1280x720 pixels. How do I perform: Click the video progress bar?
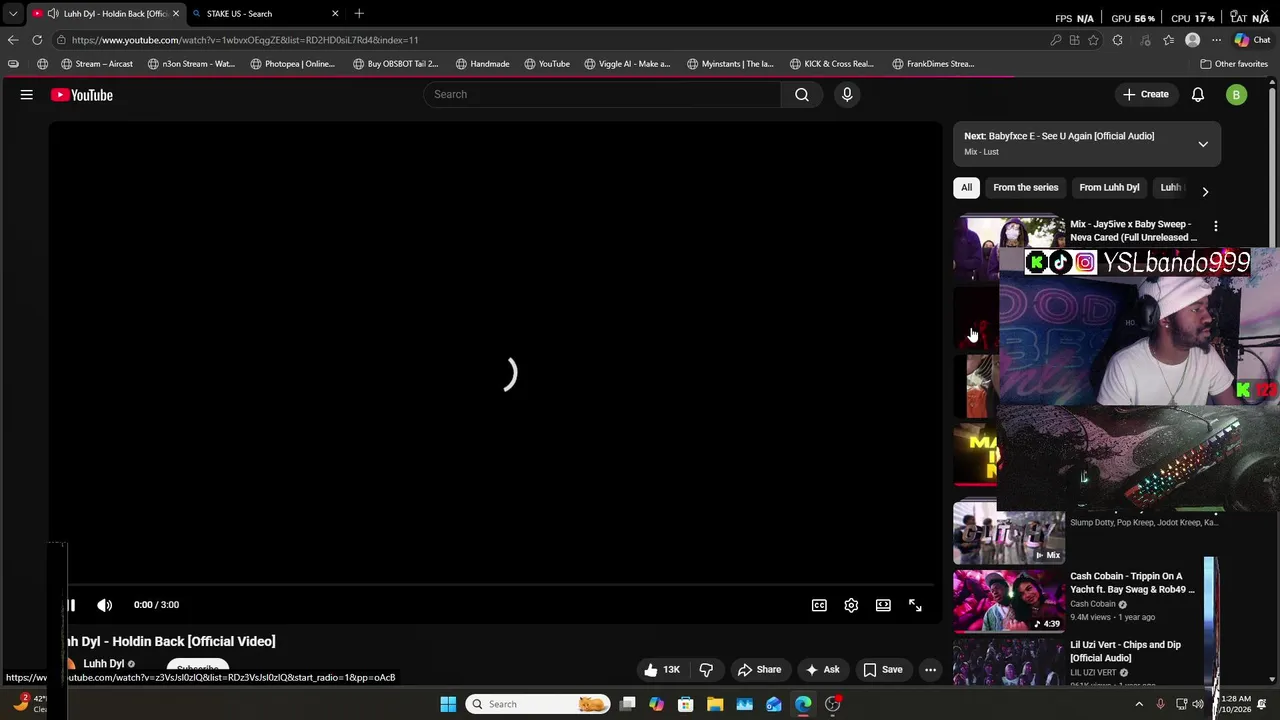coord(495,586)
